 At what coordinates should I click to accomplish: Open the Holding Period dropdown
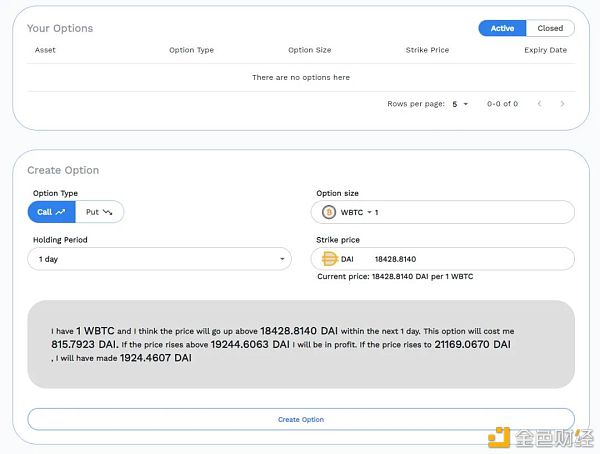tap(160, 259)
